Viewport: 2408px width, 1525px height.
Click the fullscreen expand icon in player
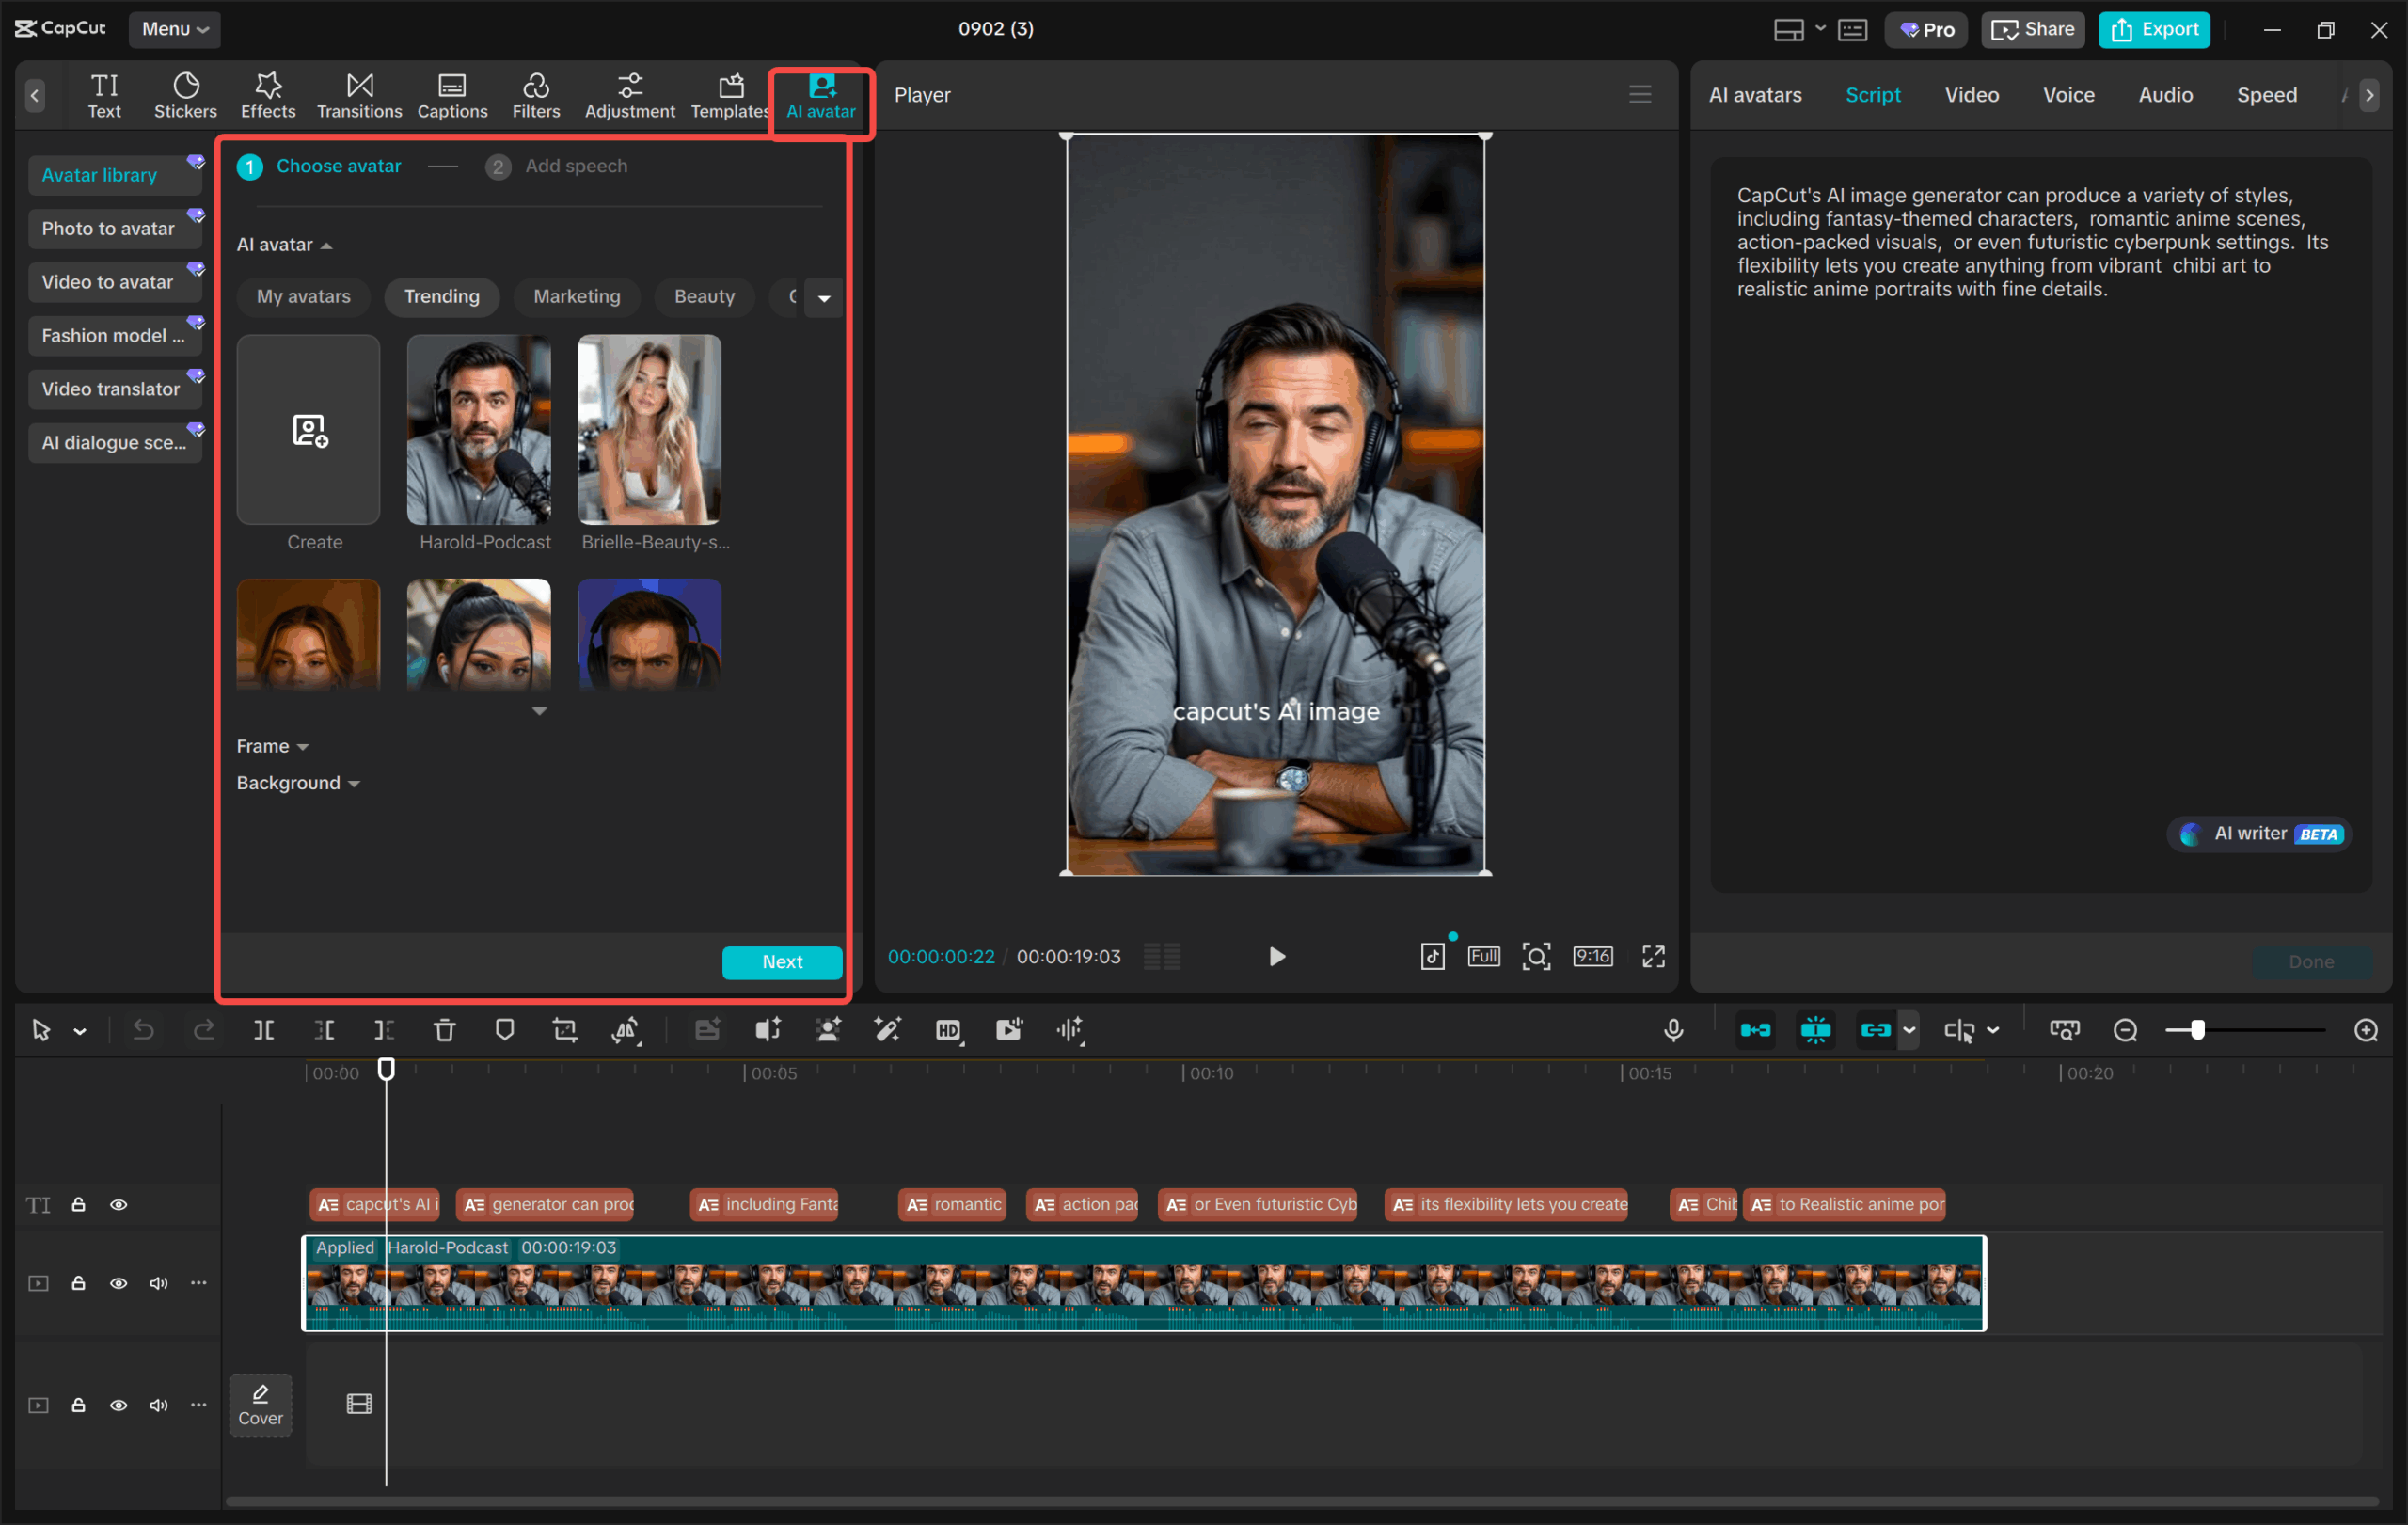tap(1653, 957)
